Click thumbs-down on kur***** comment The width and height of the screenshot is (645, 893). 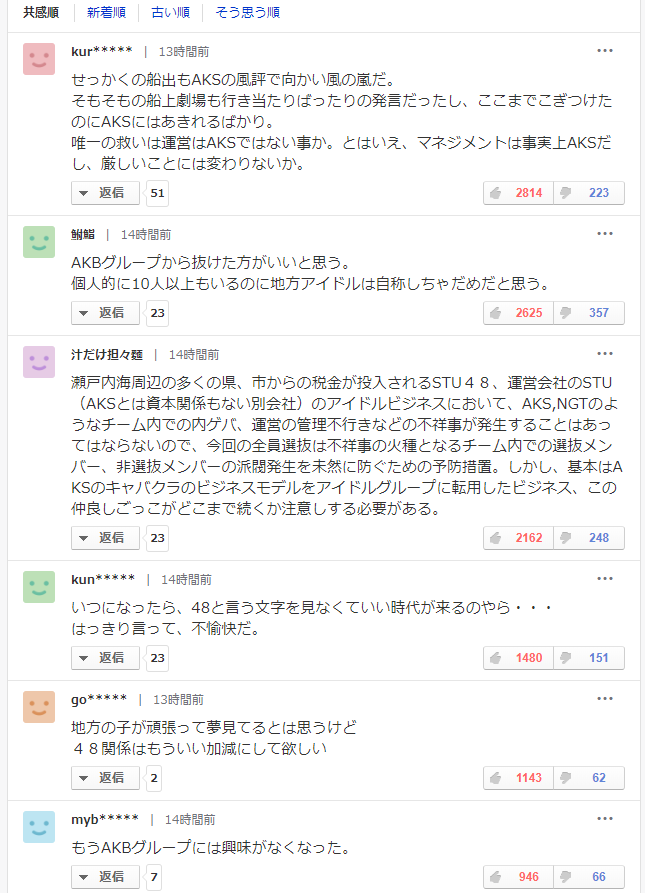click(589, 193)
